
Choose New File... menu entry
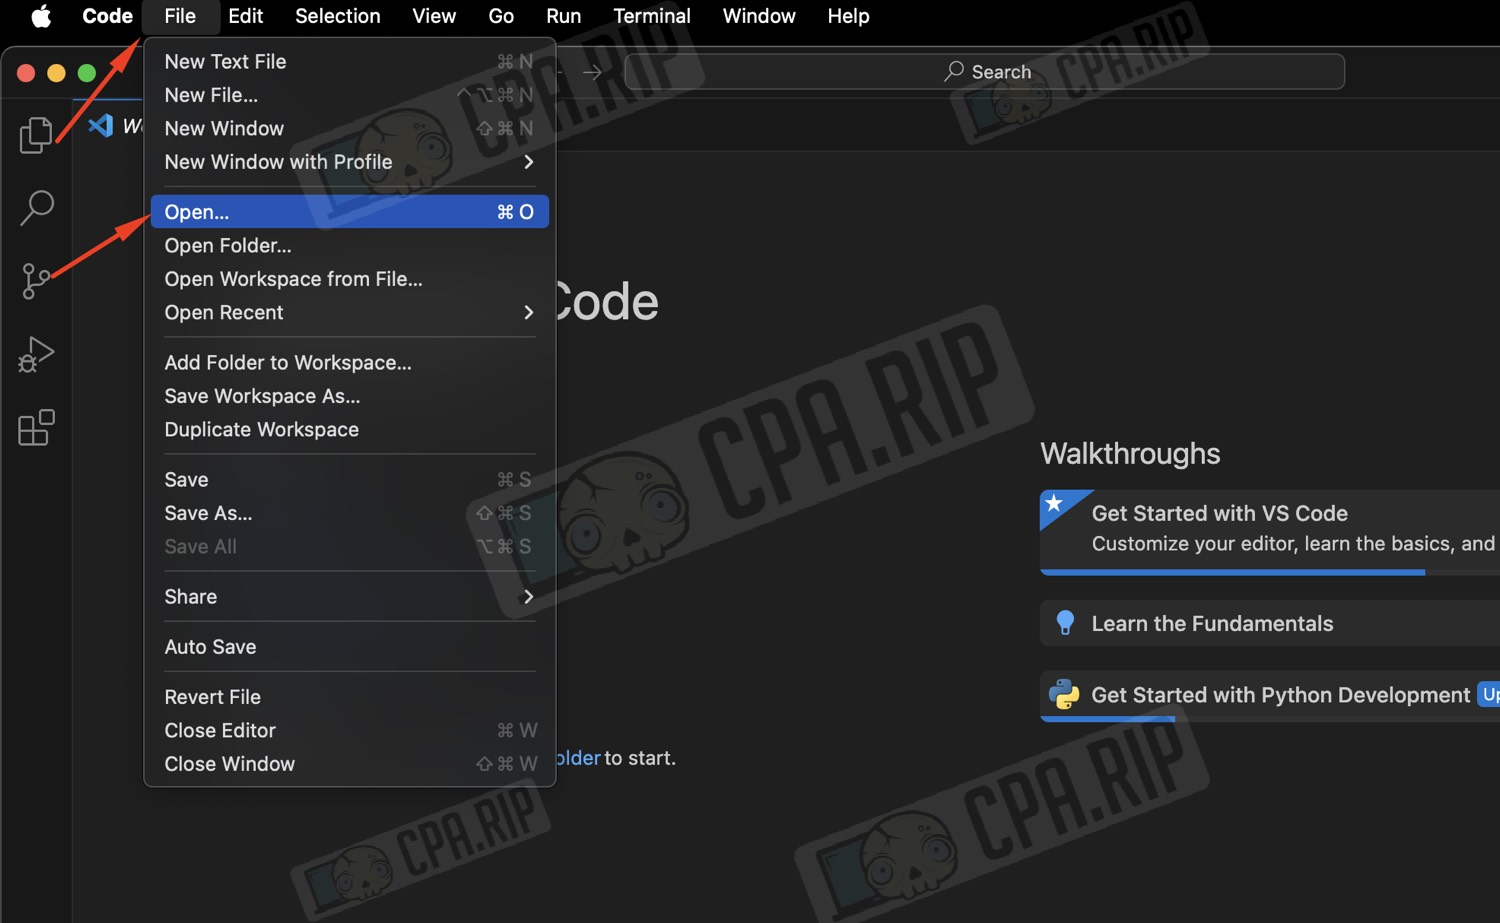349,95
